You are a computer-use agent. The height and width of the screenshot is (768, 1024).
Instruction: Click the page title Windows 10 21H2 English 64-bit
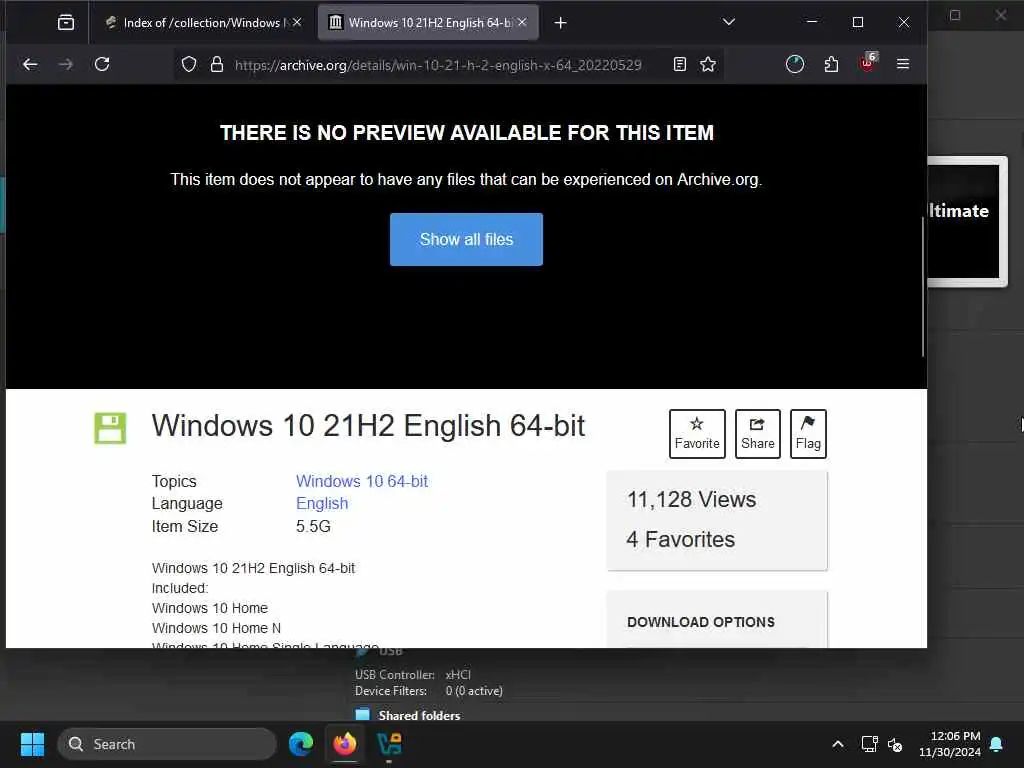[x=368, y=426]
